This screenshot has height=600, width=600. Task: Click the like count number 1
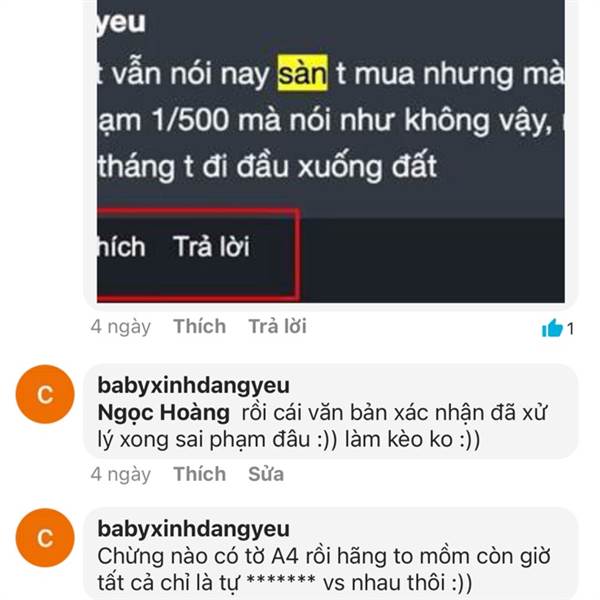570,329
